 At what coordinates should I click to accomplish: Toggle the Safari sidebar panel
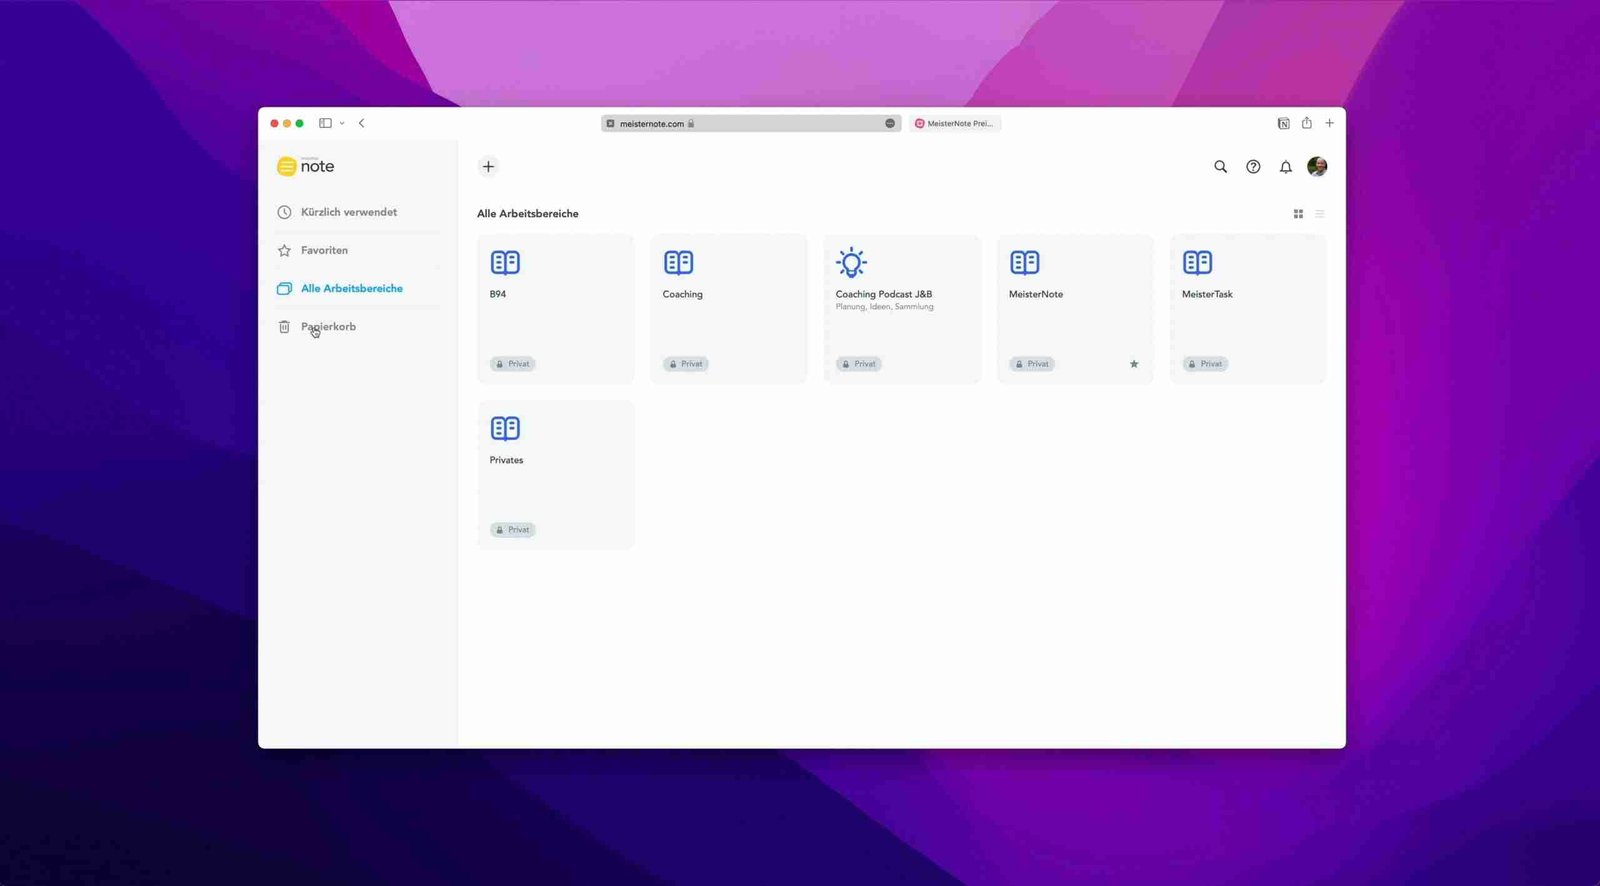[325, 123]
